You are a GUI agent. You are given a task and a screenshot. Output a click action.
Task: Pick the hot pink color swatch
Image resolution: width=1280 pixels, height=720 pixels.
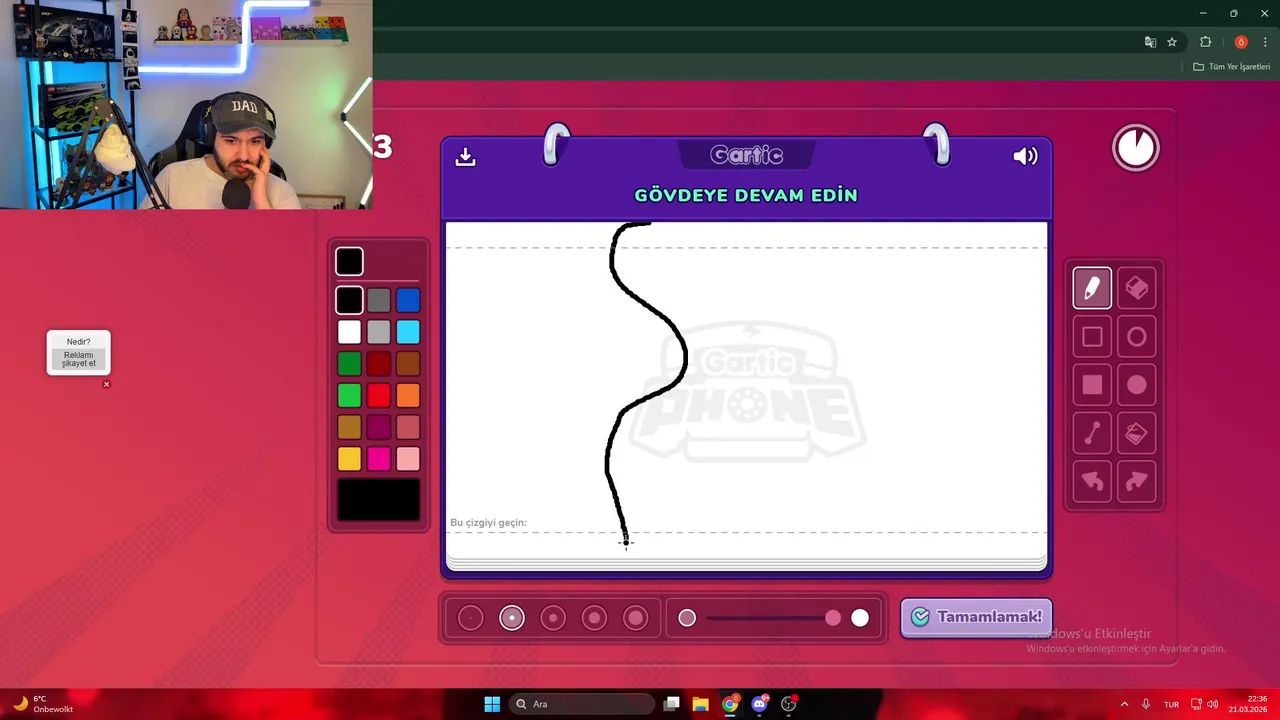coord(378,459)
